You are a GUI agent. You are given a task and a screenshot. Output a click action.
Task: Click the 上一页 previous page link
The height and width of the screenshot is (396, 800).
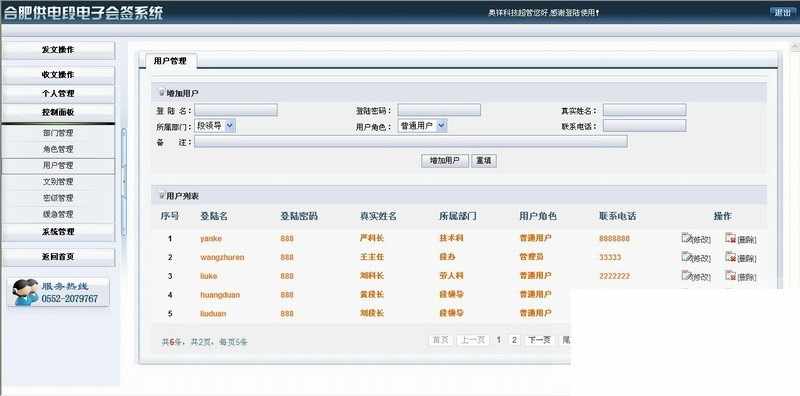click(473, 340)
